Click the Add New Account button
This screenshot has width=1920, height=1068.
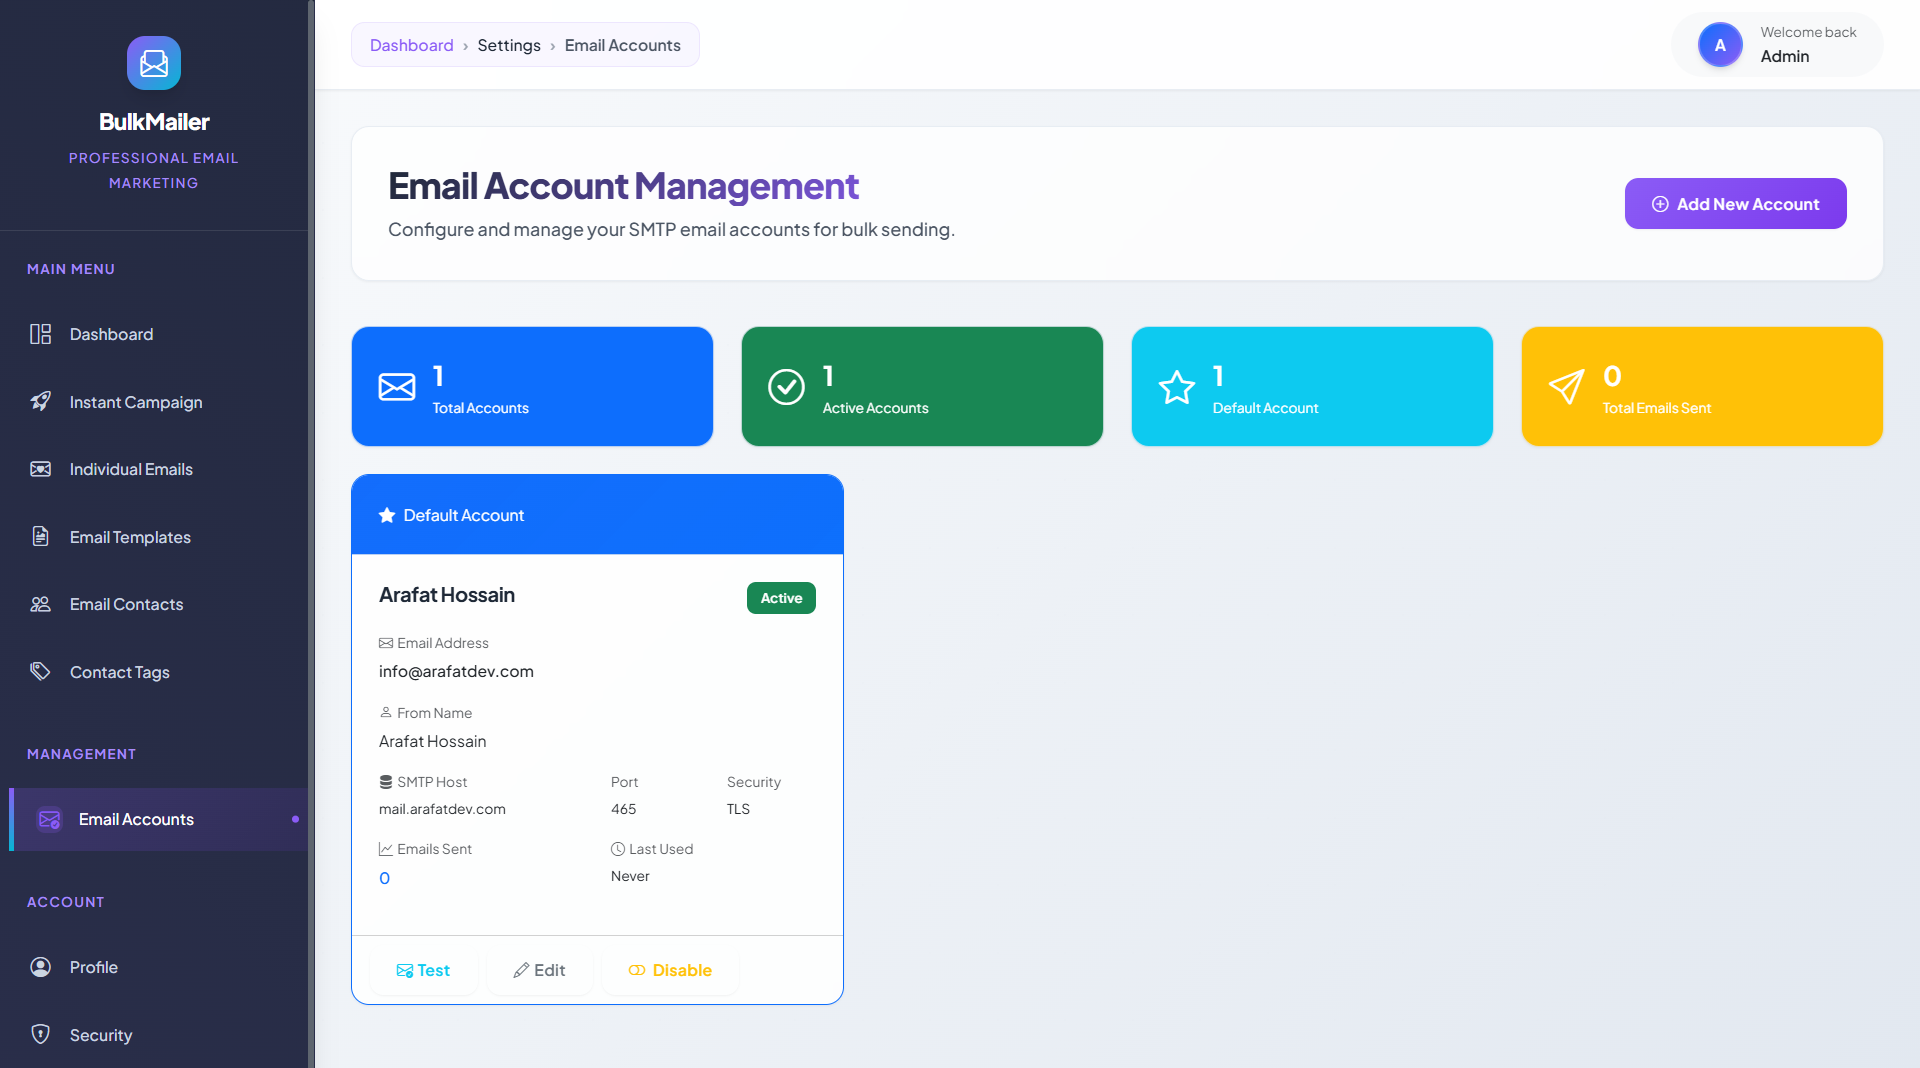point(1735,204)
